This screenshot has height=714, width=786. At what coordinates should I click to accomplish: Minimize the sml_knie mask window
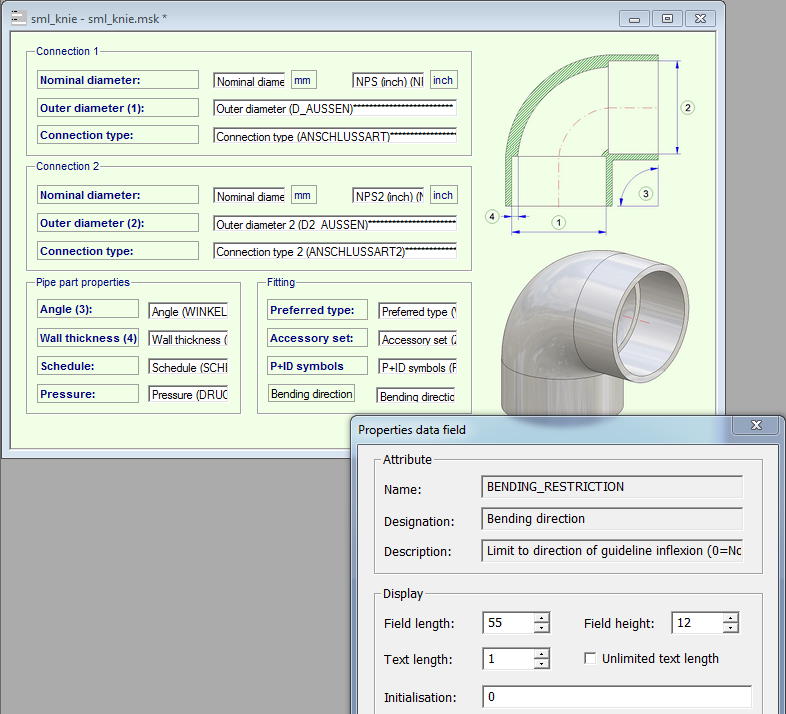[633, 18]
